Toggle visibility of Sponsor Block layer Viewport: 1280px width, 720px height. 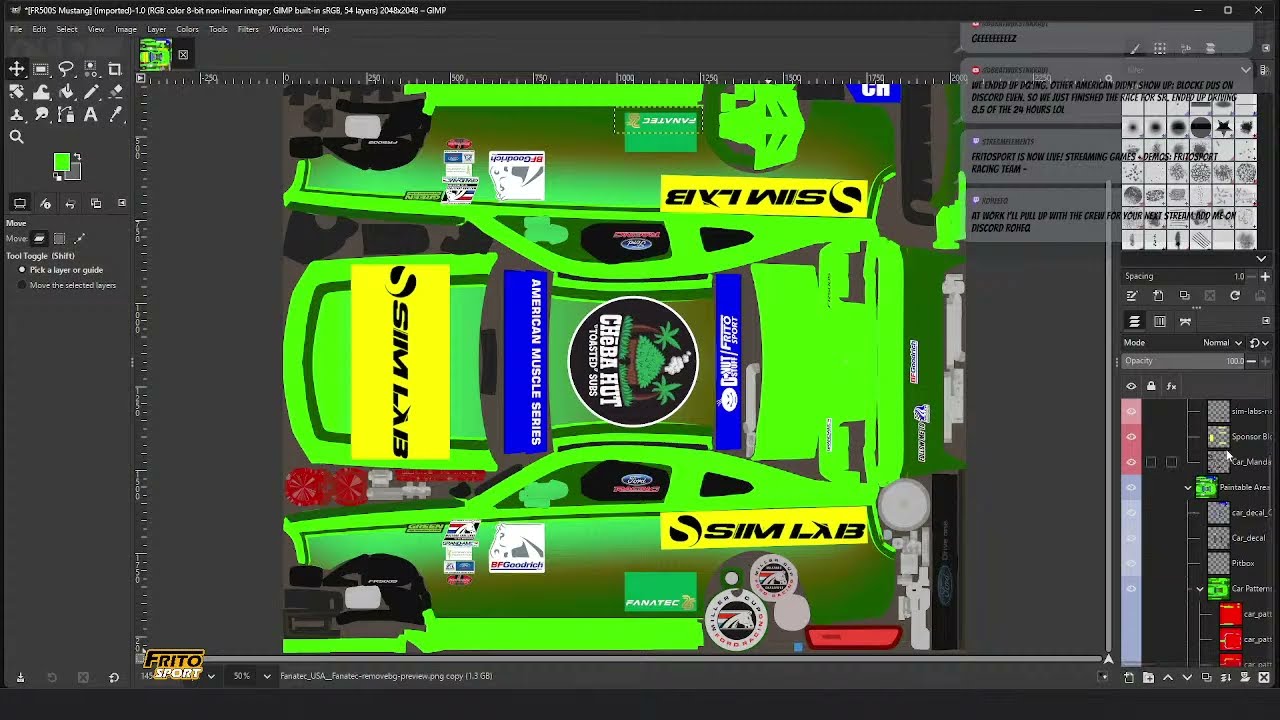(x=1131, y=437)
